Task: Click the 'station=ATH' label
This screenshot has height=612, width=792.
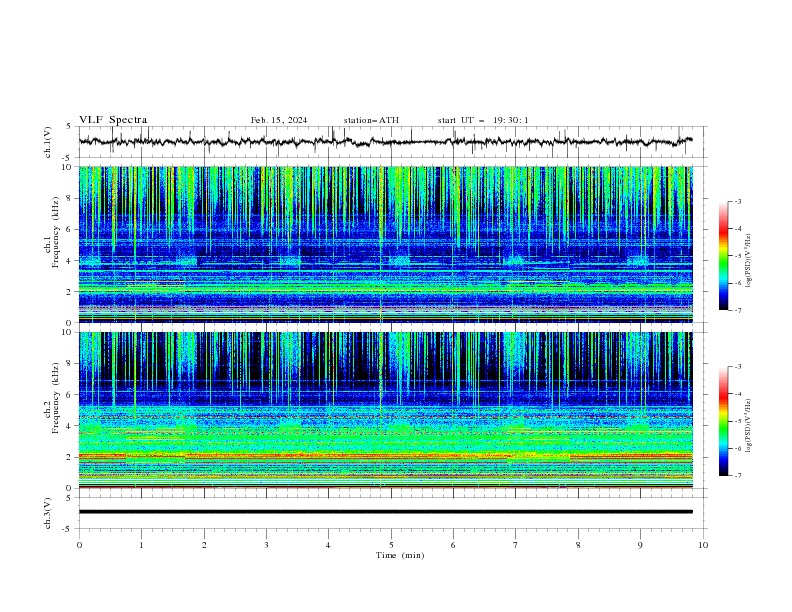Action: (x=371, y=120)
